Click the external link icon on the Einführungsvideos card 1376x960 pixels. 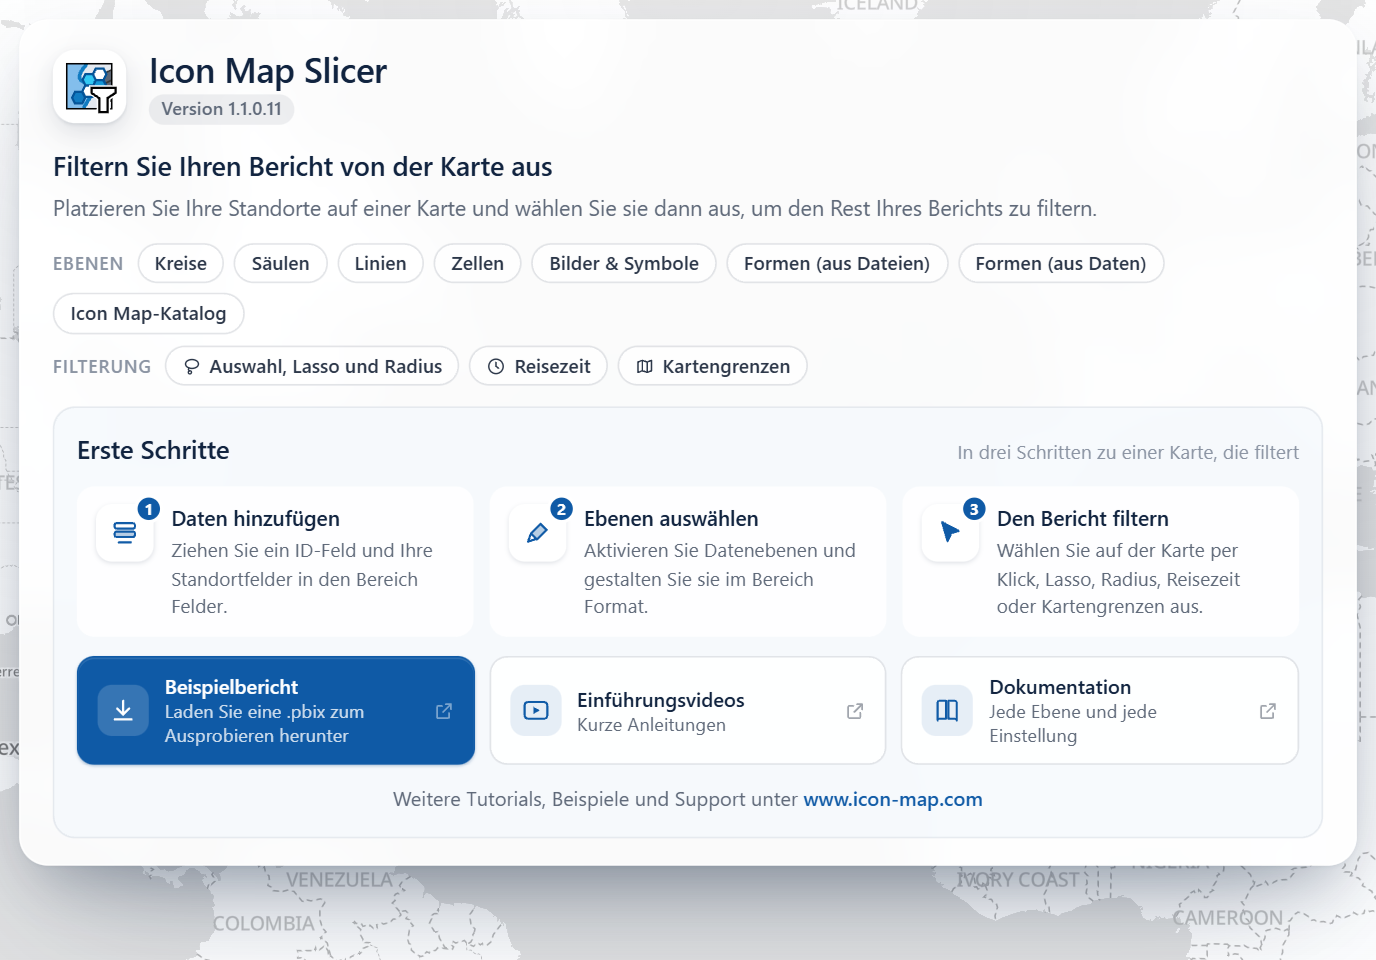855,711
